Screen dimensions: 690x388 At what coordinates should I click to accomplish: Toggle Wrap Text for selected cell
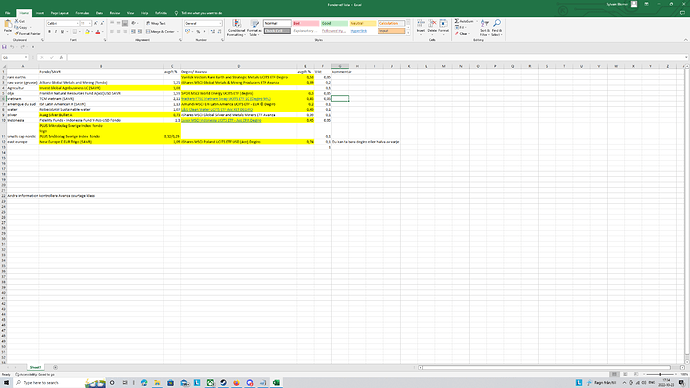tap(156, 23)
